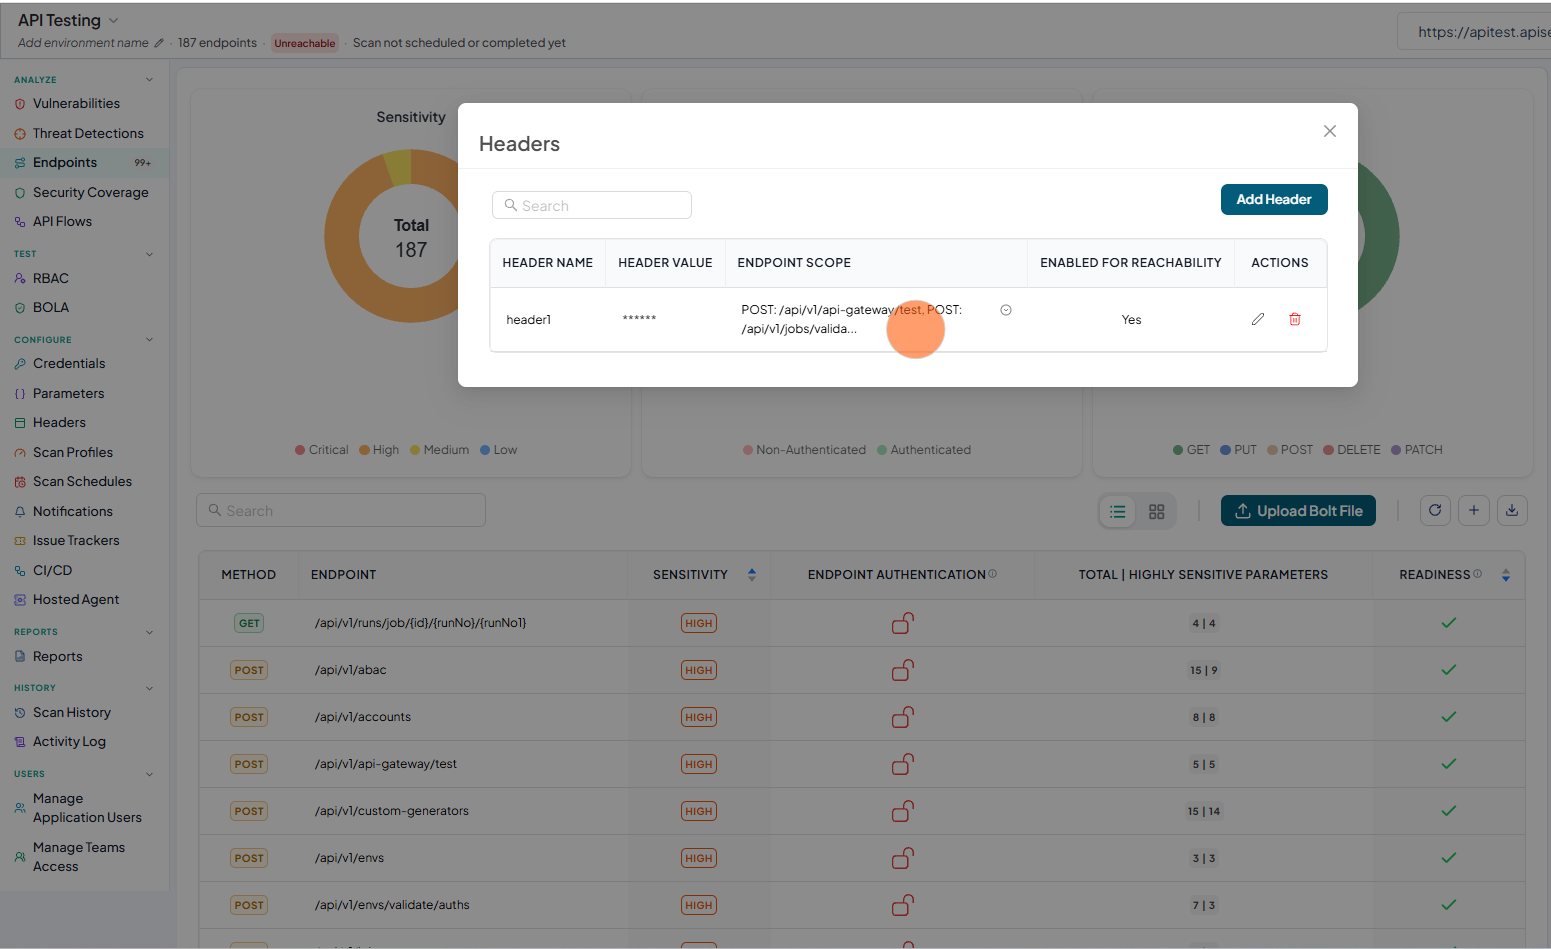Screen dimensions: 1551x949
Task: Add a new endpoint with plus icon
Action: point(1474,510)
